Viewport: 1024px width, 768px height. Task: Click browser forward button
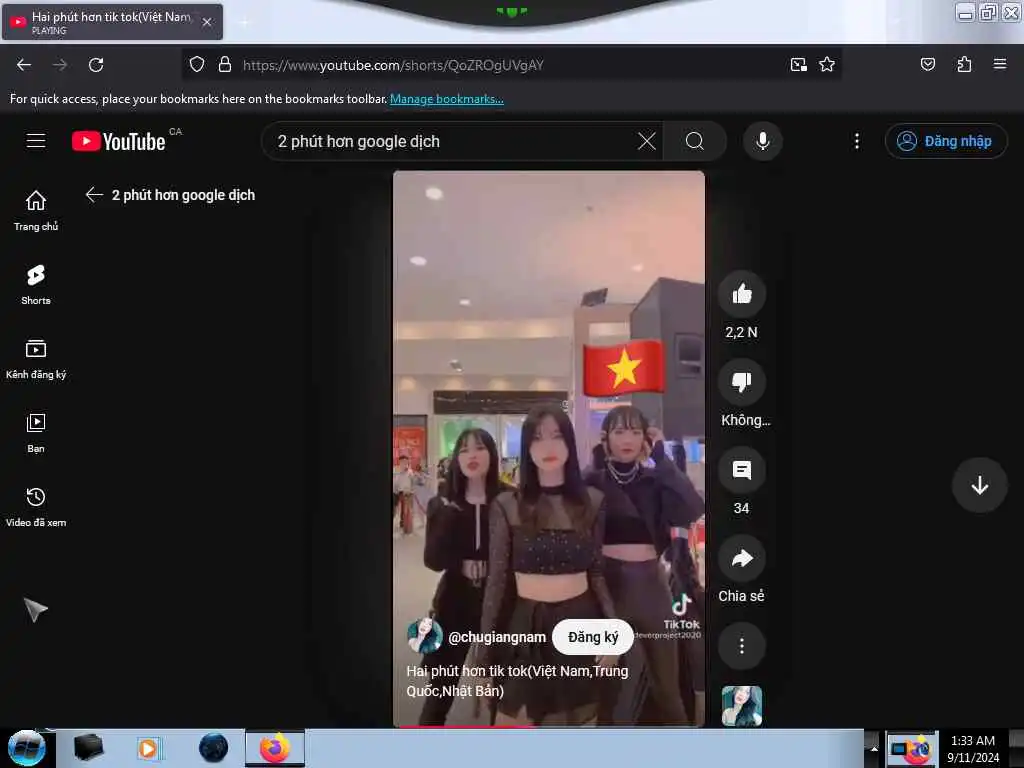tap(60, 65)
